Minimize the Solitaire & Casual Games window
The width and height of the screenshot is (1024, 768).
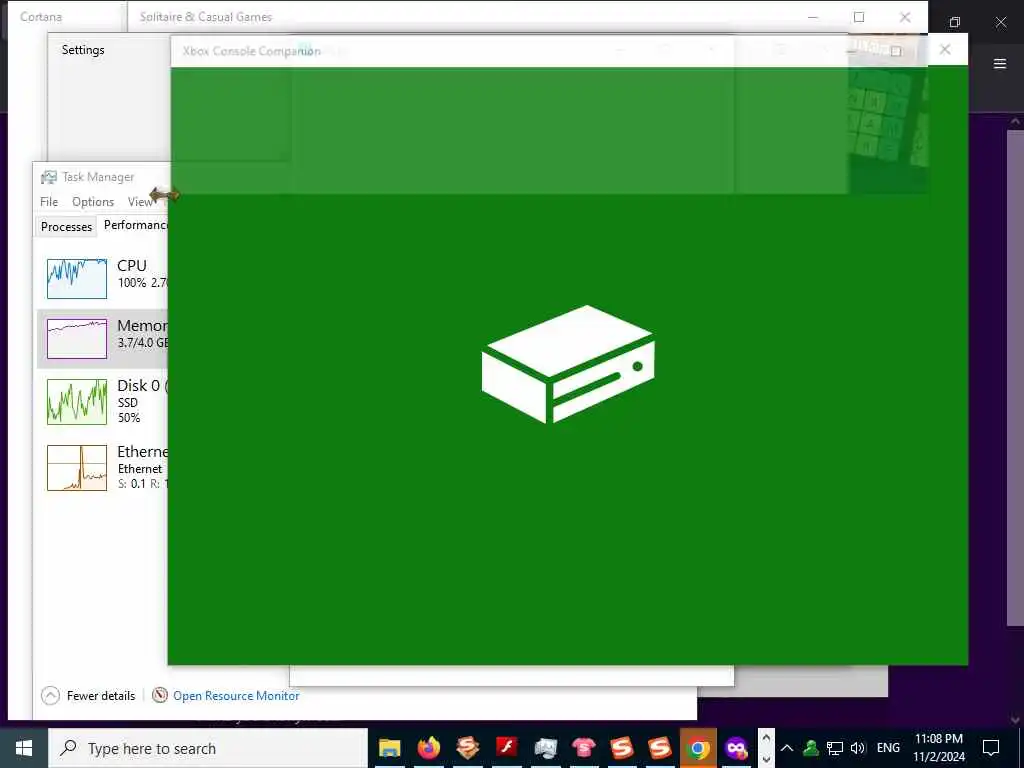click(812, 17)
